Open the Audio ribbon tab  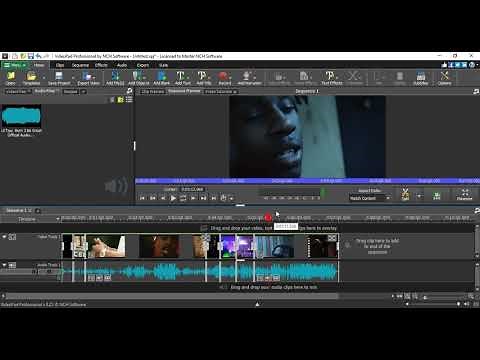122,65
